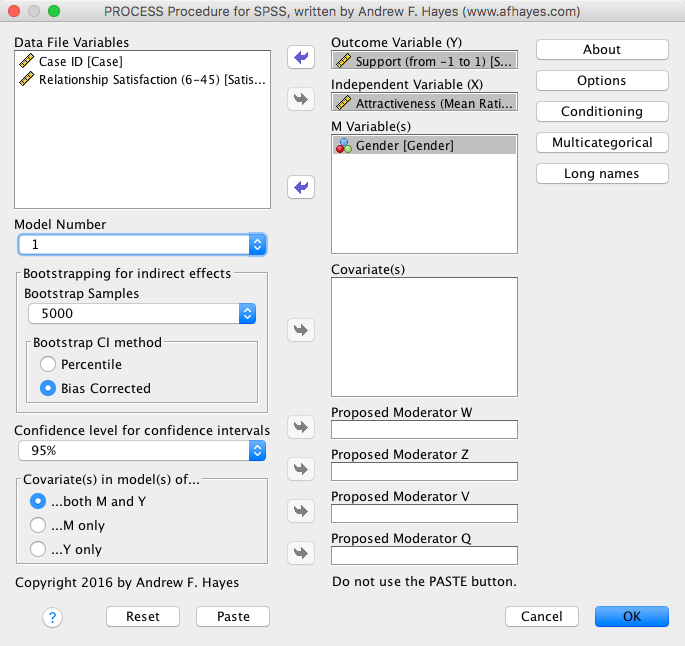Click the arrow button beside Independent Variable (X)
This screenshot has width=685, height=646.
pyautogui.click(x=300, y=99)
